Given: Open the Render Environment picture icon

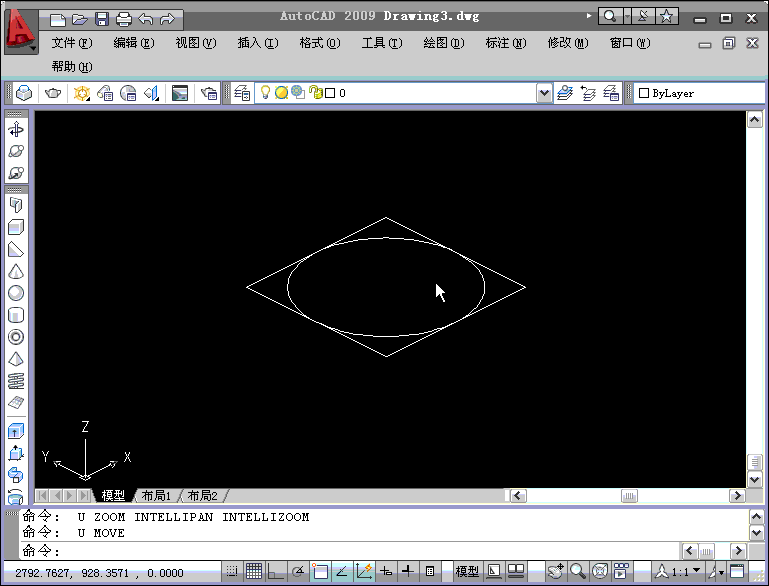Looking at the screenshot, I should coord(179,93).
